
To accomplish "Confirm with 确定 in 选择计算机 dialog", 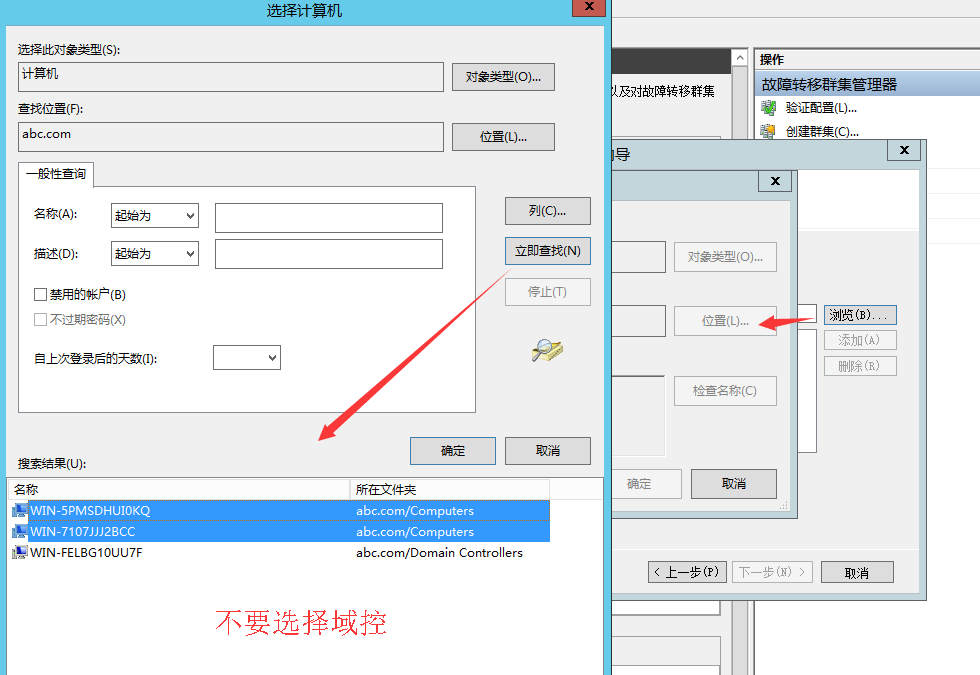I will pyautogui.click(x=452, y=451).
